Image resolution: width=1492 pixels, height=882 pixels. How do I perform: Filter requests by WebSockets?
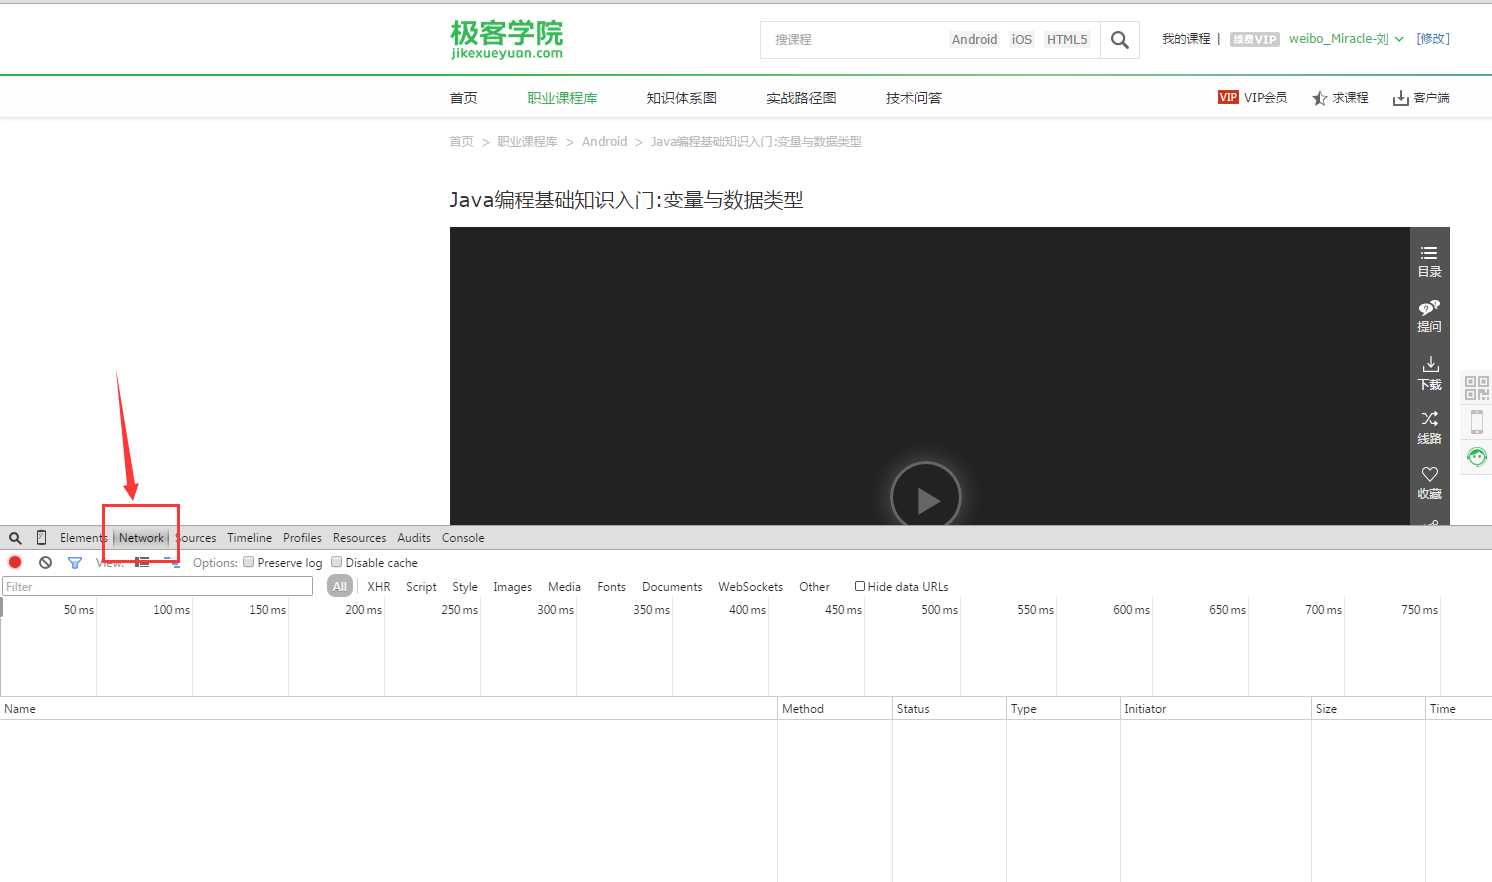[x=750, y=587]
